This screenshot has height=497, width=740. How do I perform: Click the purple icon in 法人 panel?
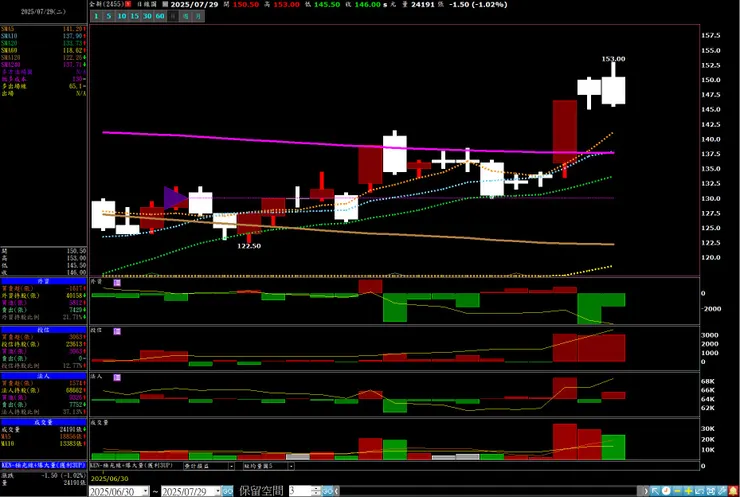(117, 378)
